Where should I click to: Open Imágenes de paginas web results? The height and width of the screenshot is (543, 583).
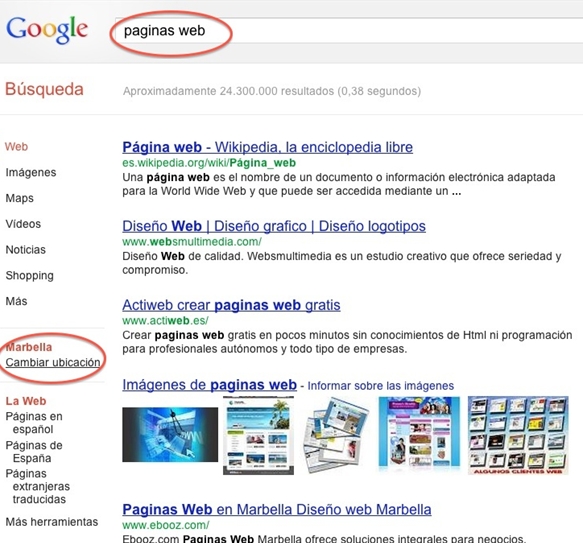(x=209, y=385)
